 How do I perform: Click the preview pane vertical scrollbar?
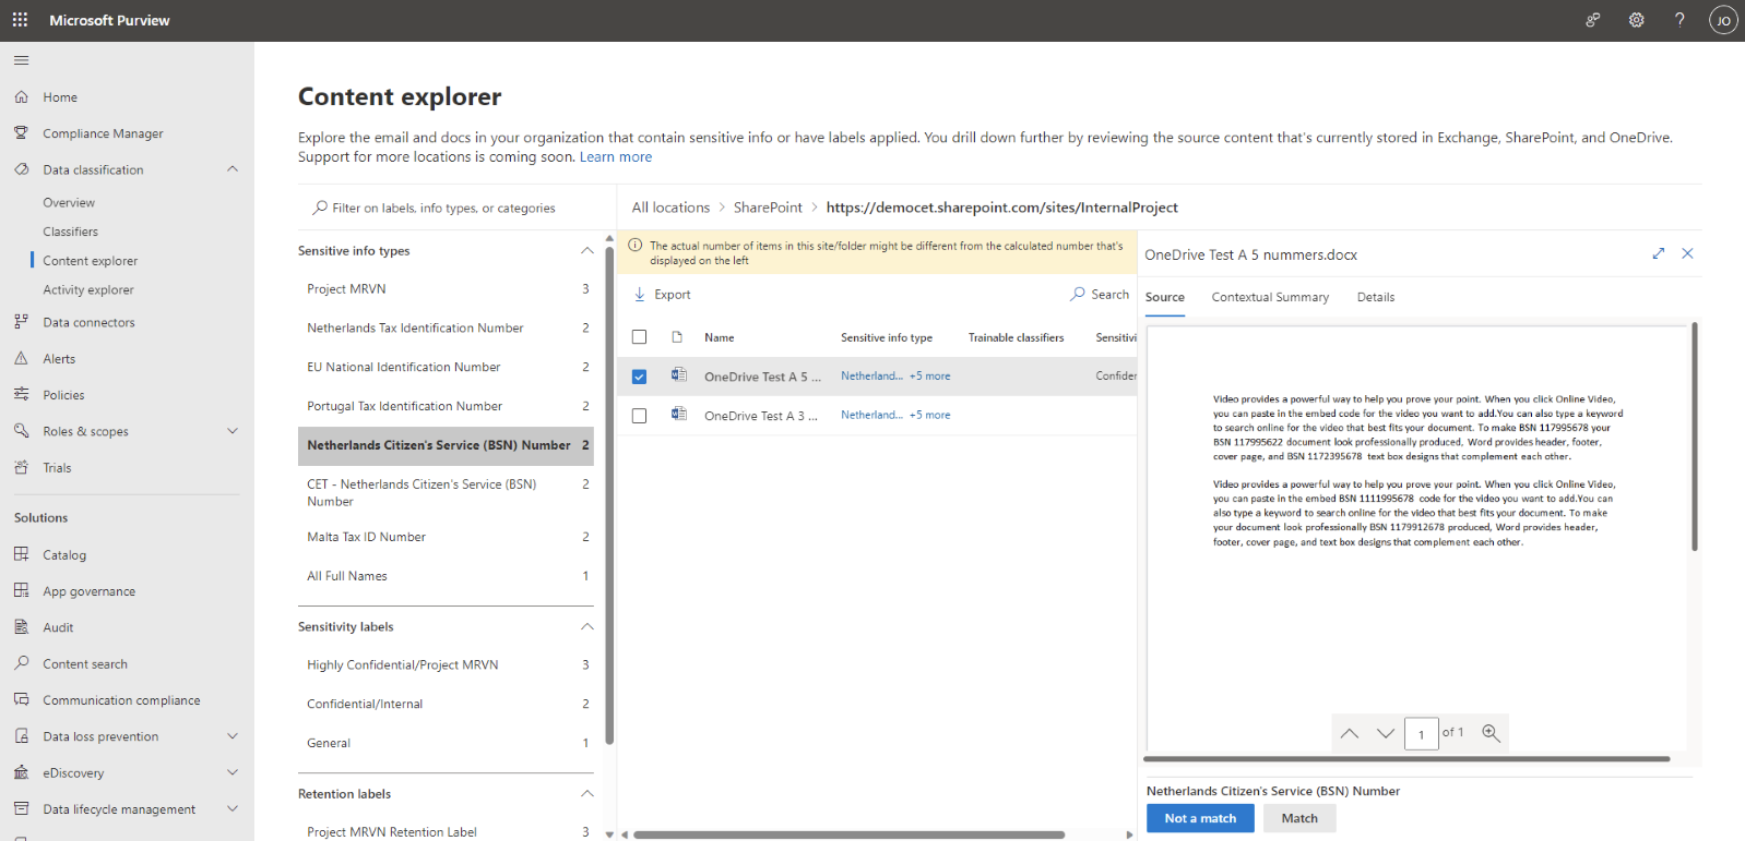pyautogui.click(x=1694, y=436)
